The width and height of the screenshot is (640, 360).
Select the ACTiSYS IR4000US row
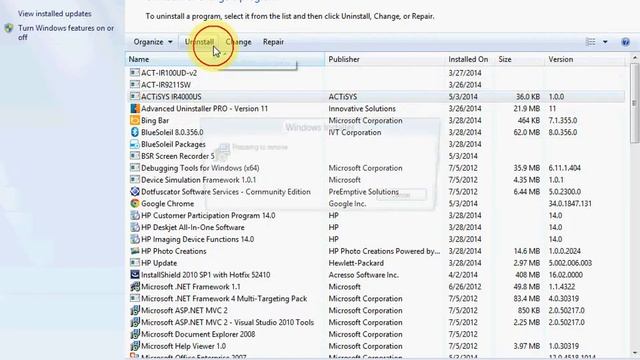click(375, 97)
